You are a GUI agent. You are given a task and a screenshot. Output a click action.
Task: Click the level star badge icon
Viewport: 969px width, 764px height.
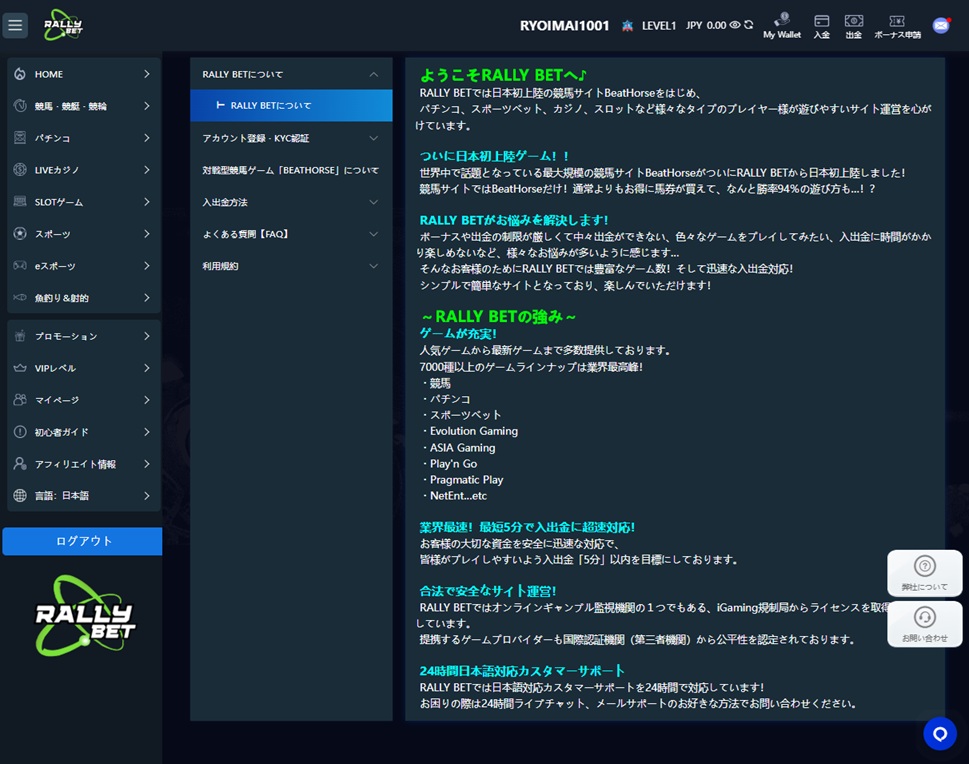627,25
